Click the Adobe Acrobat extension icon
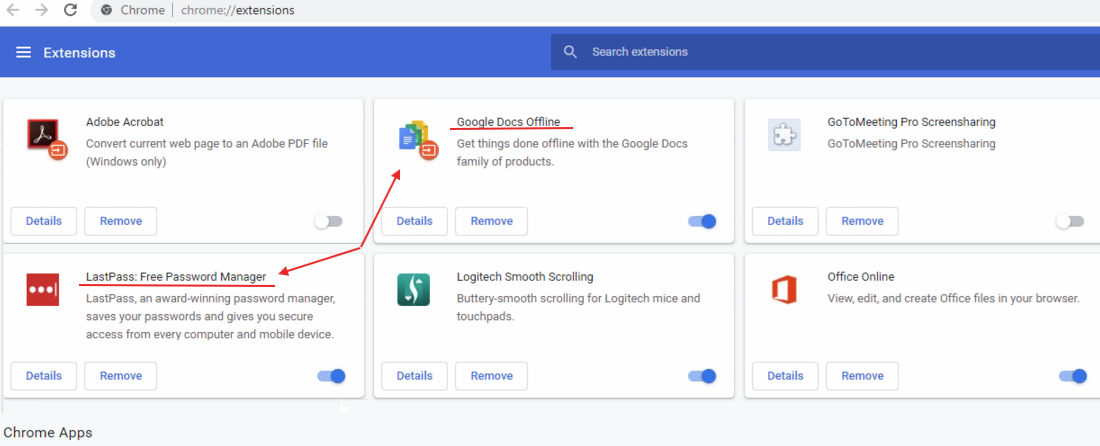 [x=46, y=139]
